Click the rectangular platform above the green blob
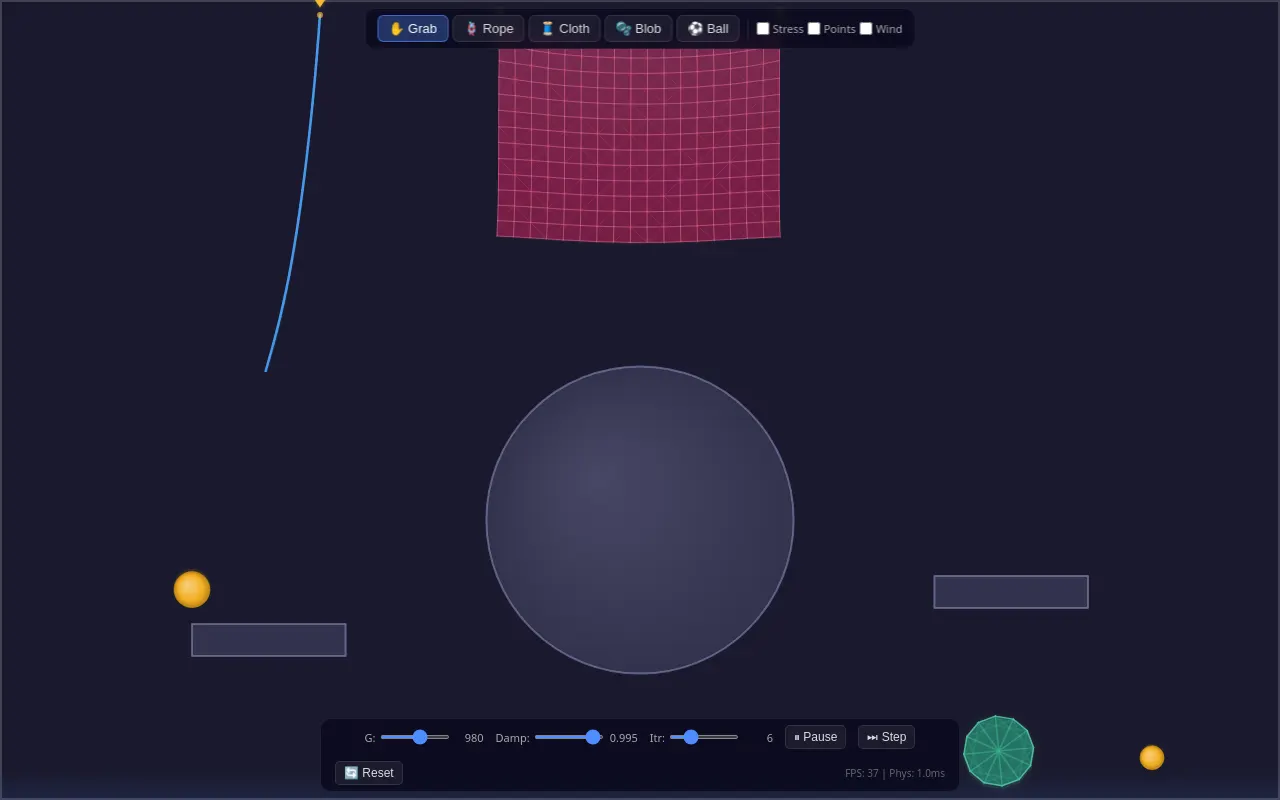 (1011, 592)
